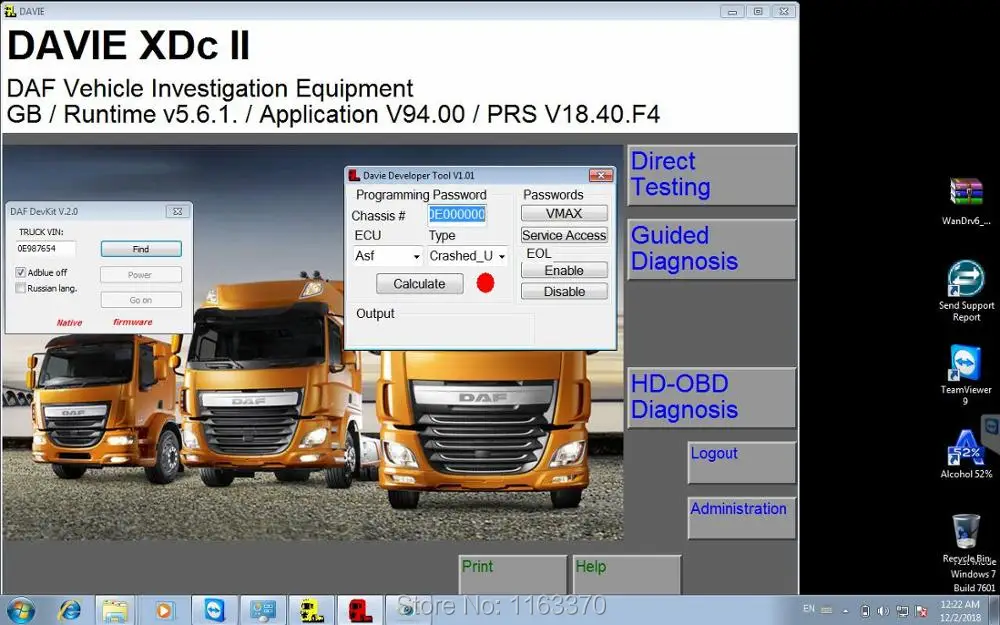Open TeamViewer 9 desktop shortcut

click(966, 375)
